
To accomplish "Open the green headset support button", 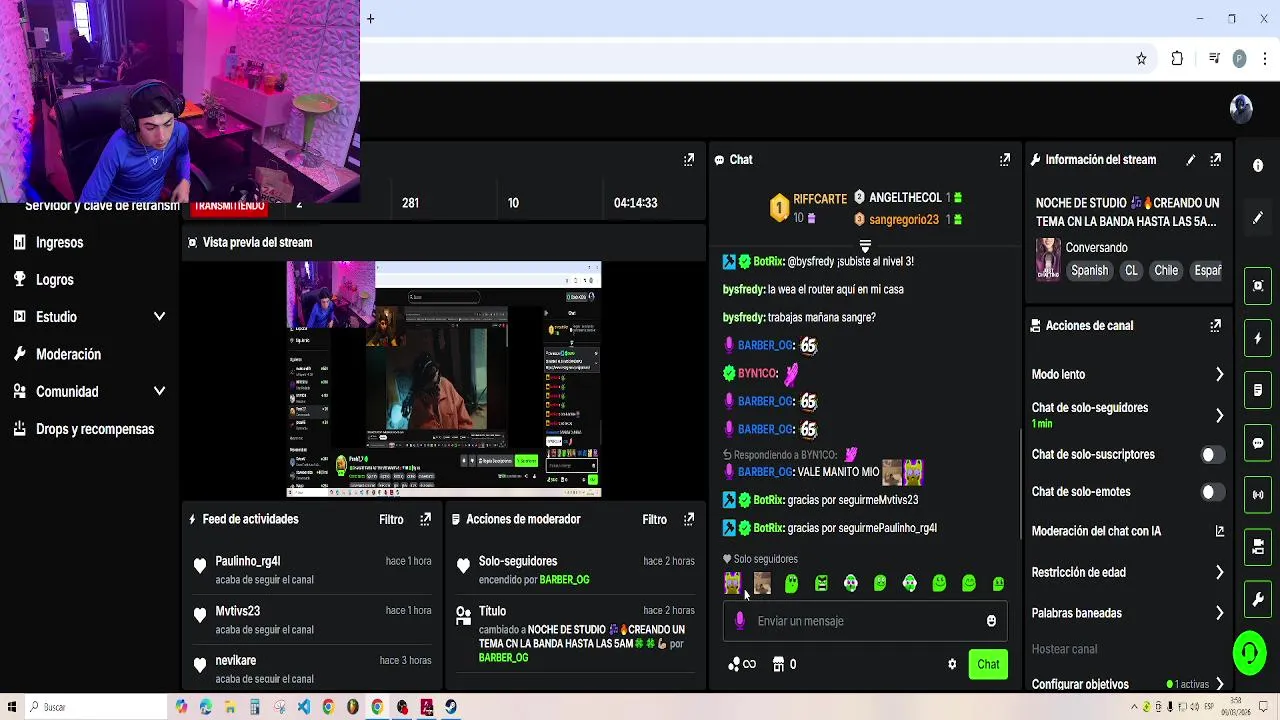I will 1249,654.
